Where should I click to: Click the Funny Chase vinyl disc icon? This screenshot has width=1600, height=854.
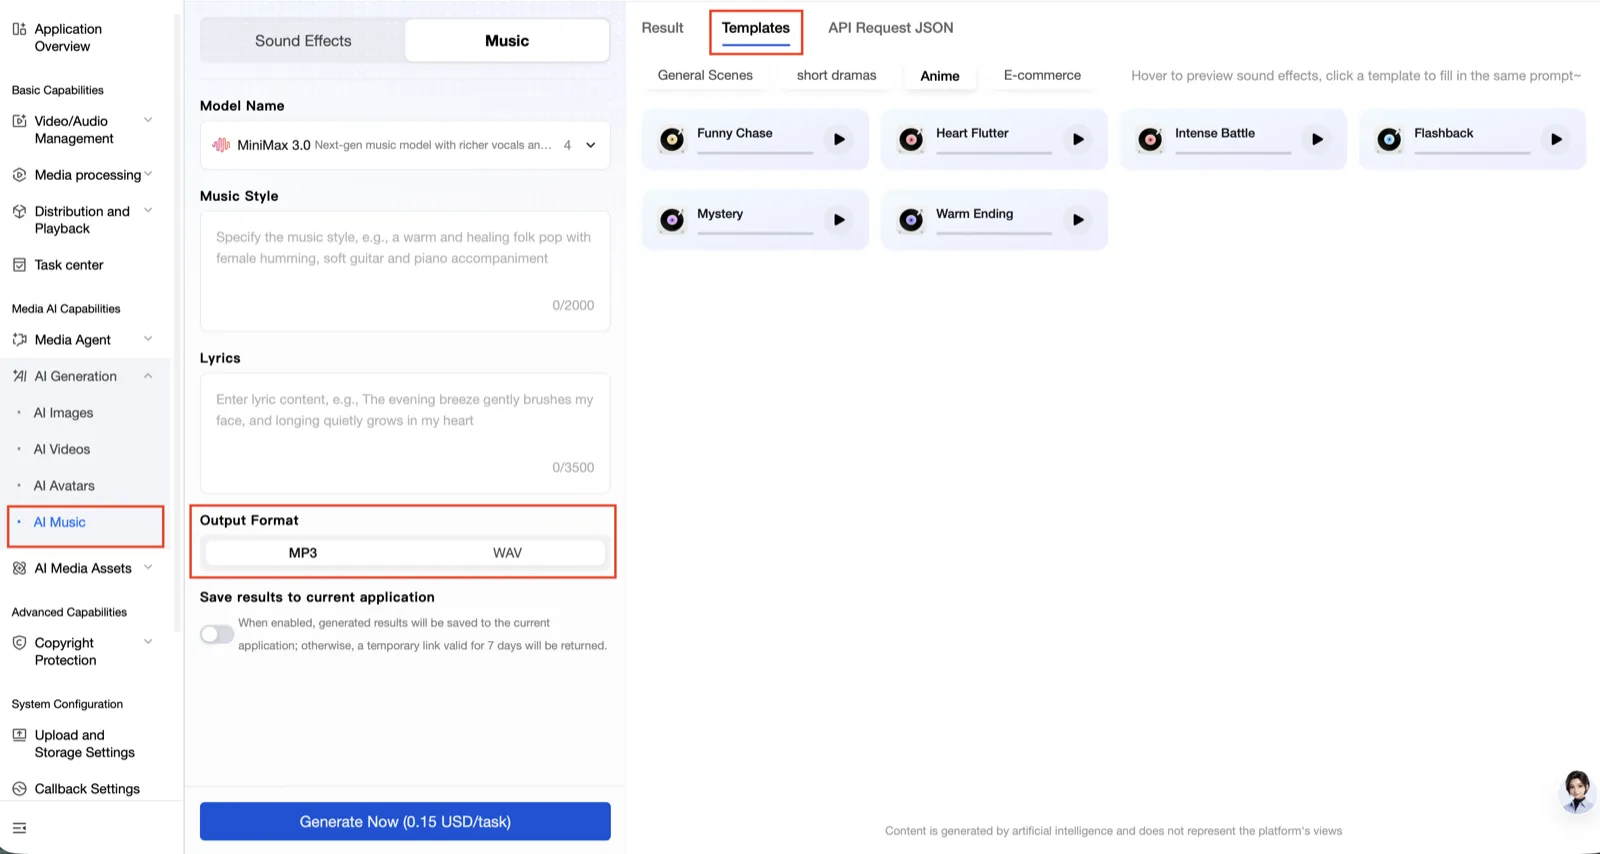[672, 139]
